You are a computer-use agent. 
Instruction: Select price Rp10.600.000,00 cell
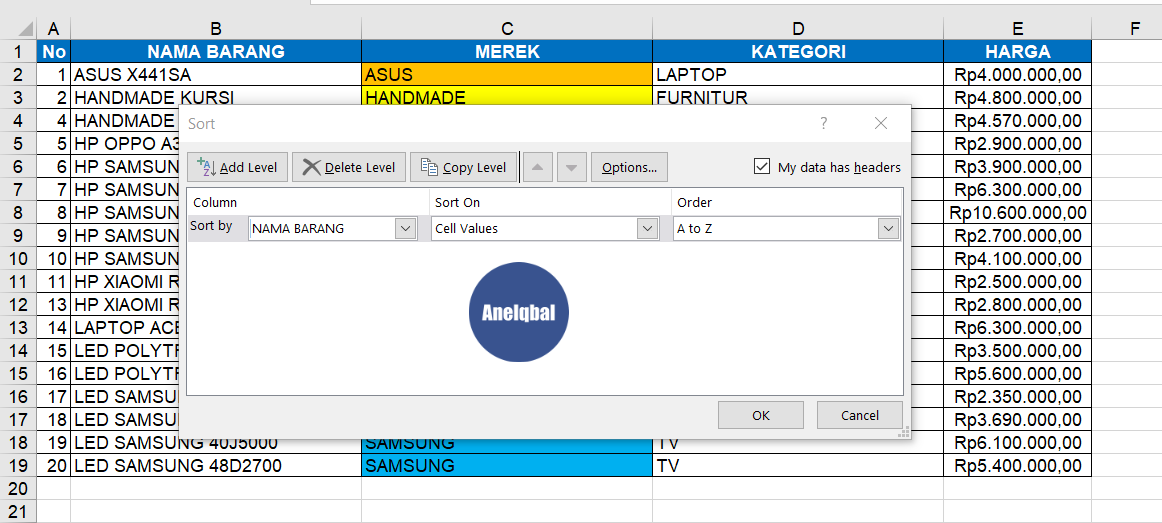pos(1017,213)
